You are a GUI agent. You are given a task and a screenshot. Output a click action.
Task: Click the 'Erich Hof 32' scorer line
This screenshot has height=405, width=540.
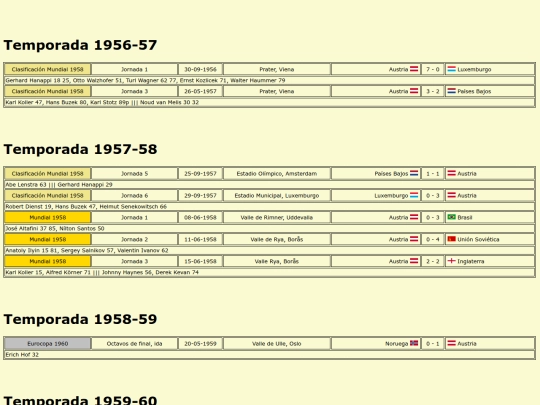[x=270, y=354]
